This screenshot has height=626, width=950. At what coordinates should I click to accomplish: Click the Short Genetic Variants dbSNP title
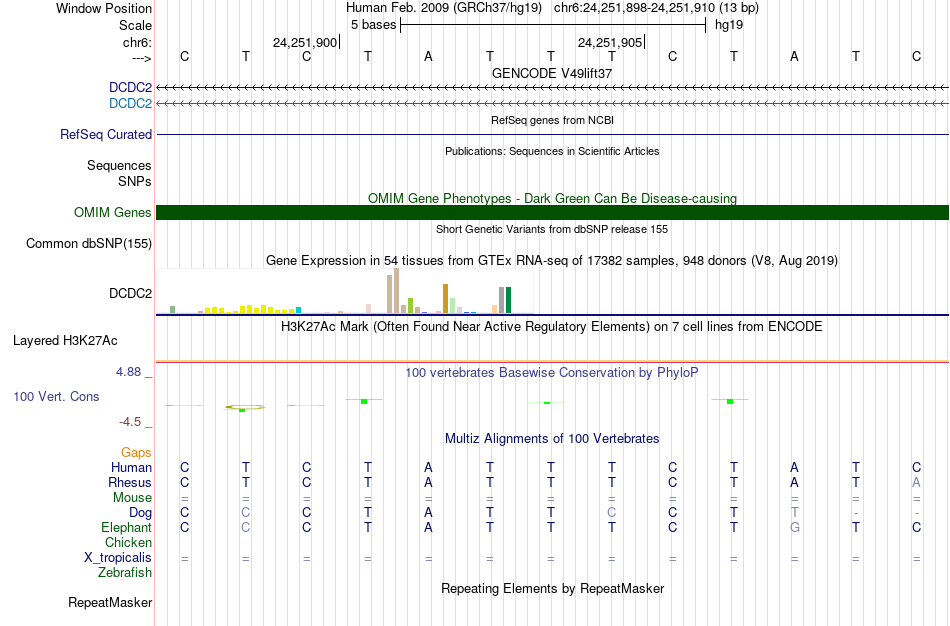coord(552,229)
